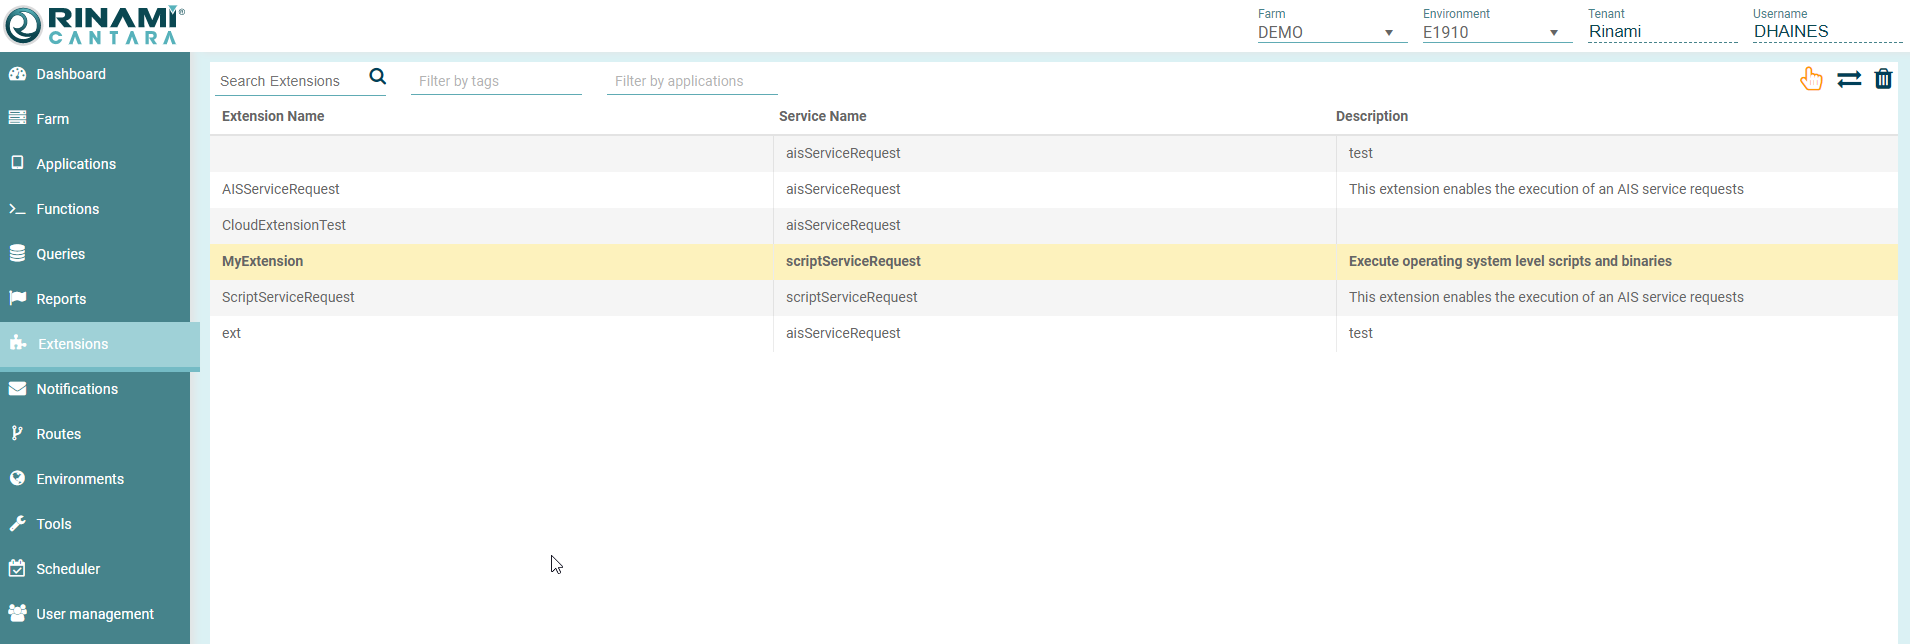Select the MyExtension row

[262, 261]
